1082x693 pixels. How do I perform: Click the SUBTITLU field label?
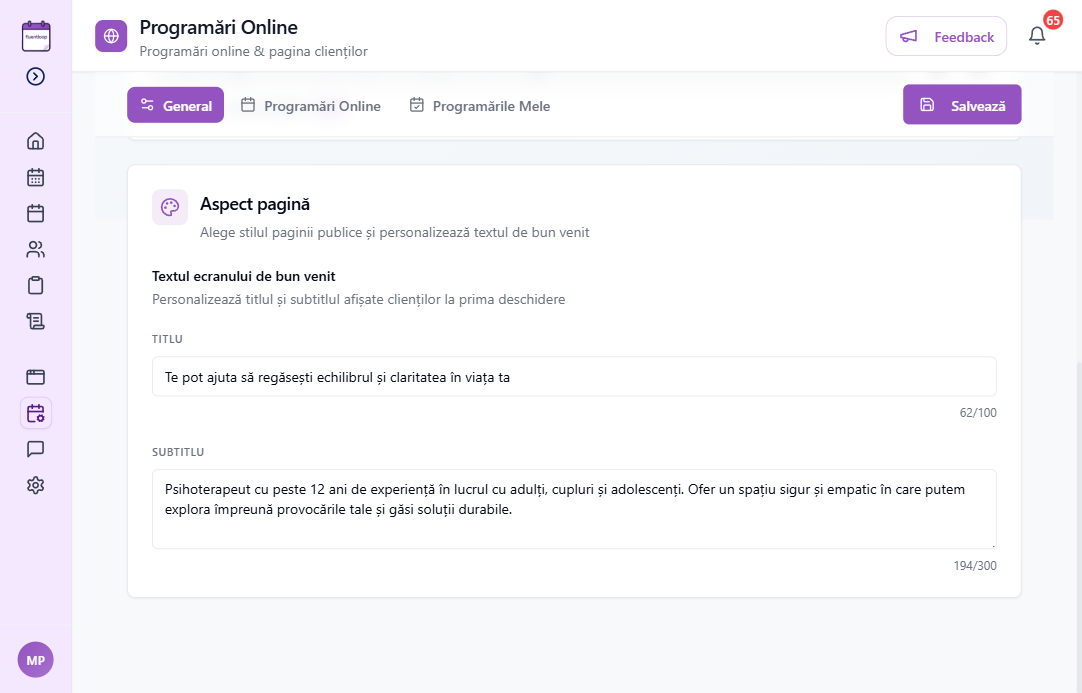click(178, 452)
